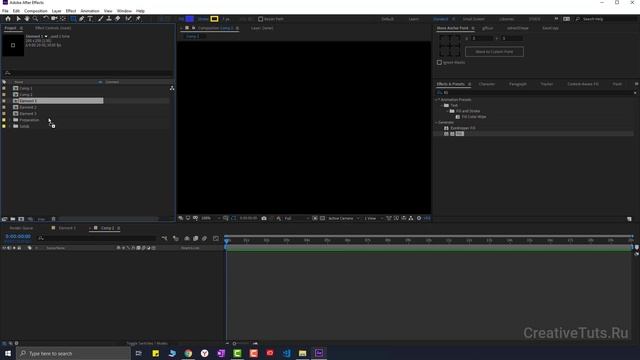
Task: Expand the Solids folder in Project panel
Action: [10, 126]
